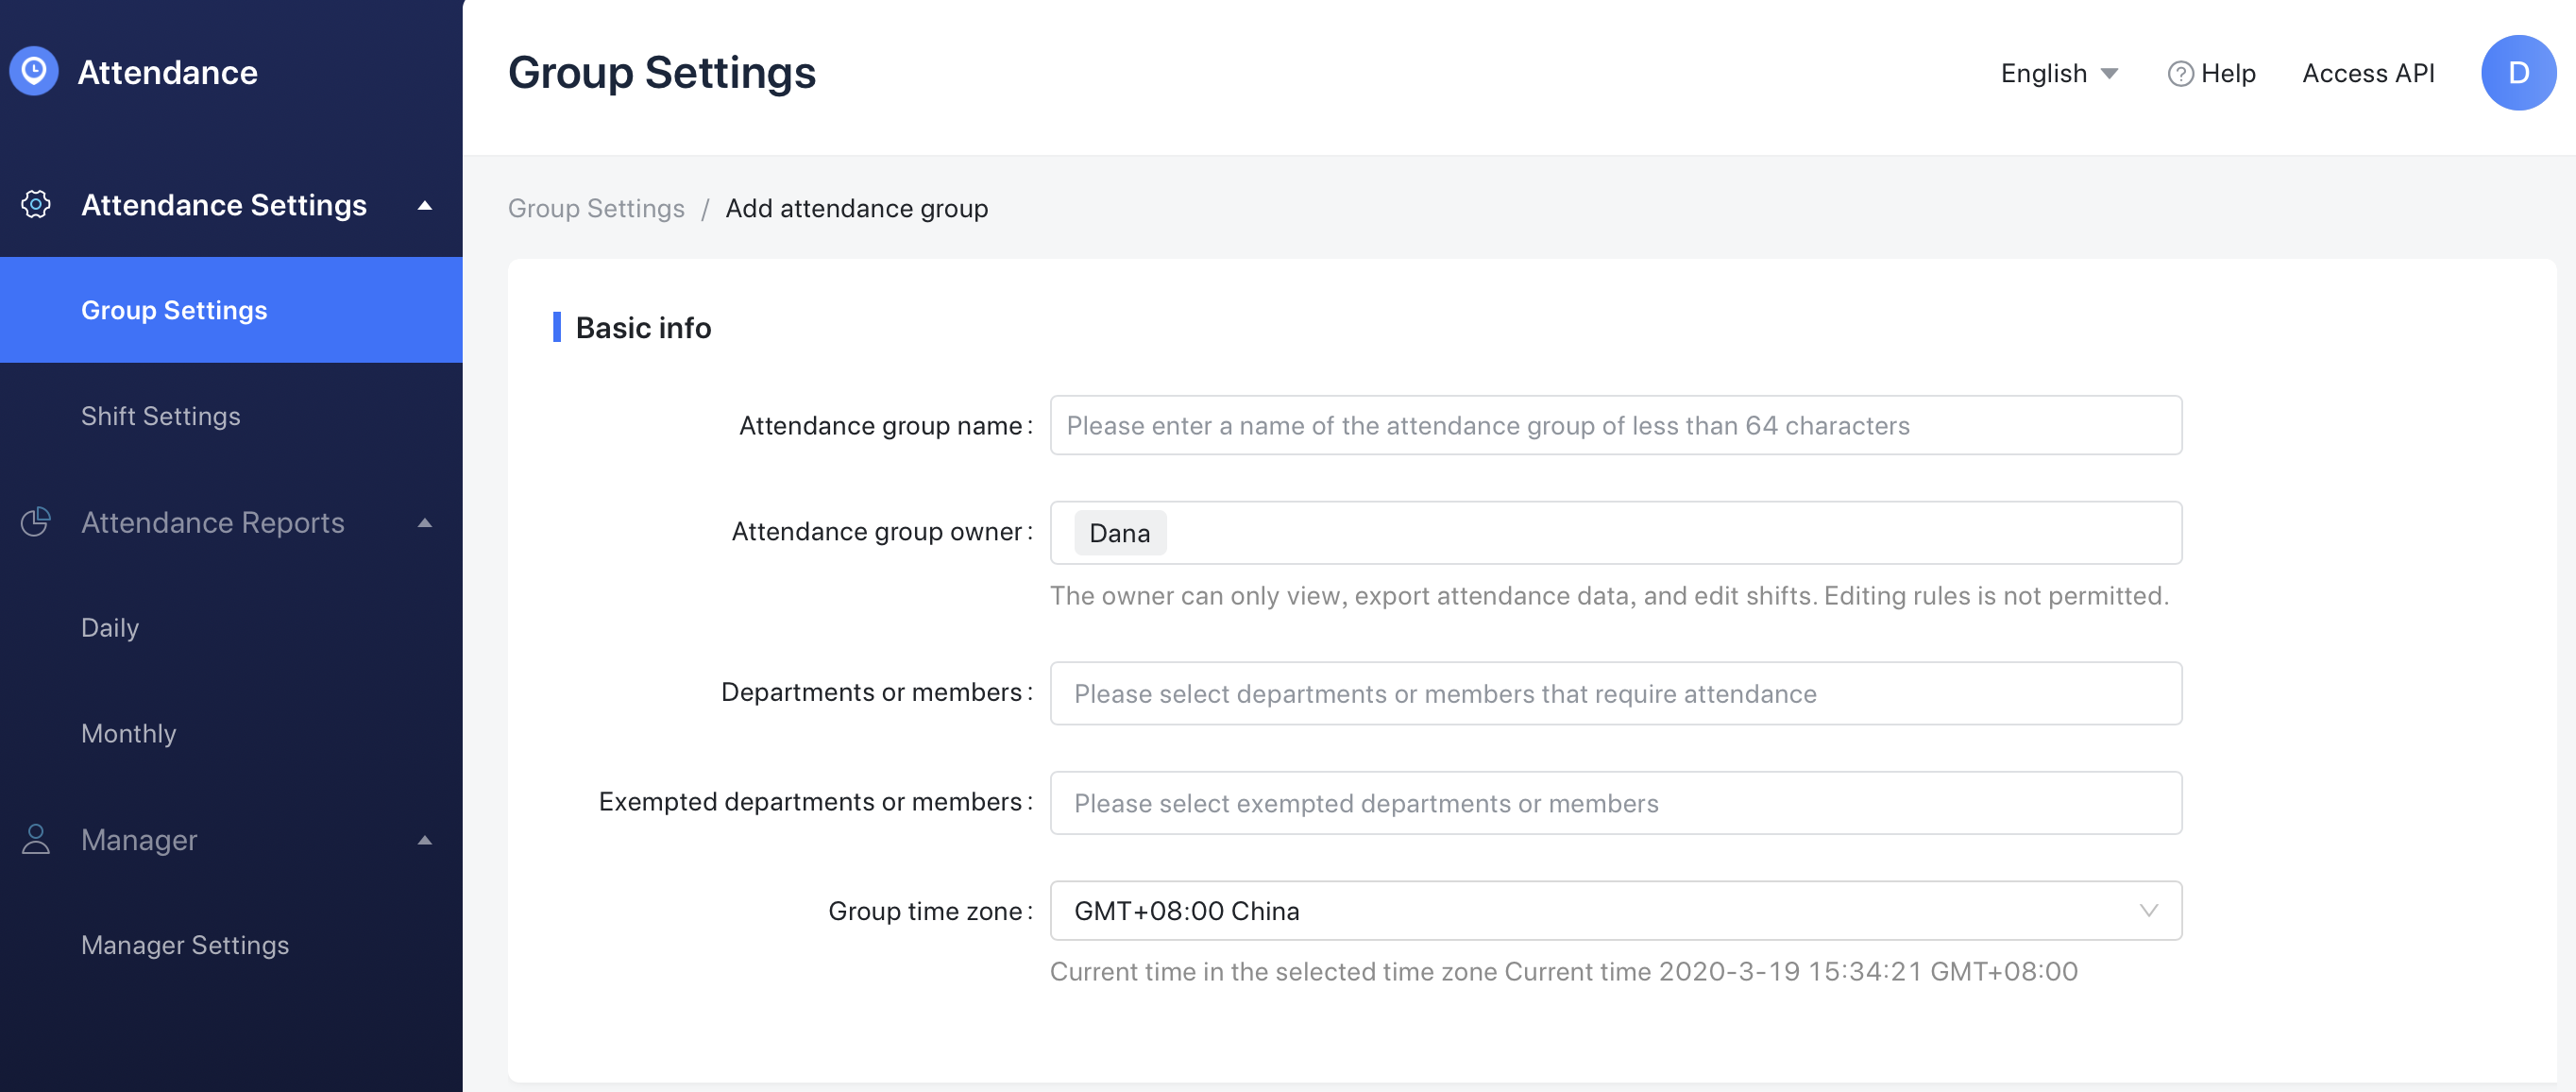Open the English language dropdown
This screenshot has width=2576, height=1092.
pos(2058,74)
